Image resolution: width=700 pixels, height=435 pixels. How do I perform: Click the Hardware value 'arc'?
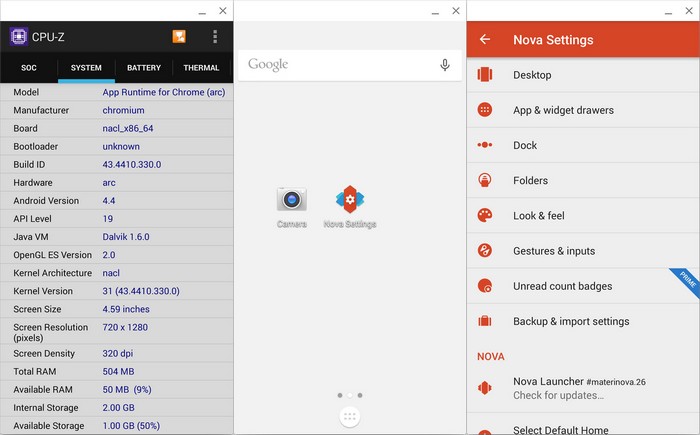click(x=109, y=183)
